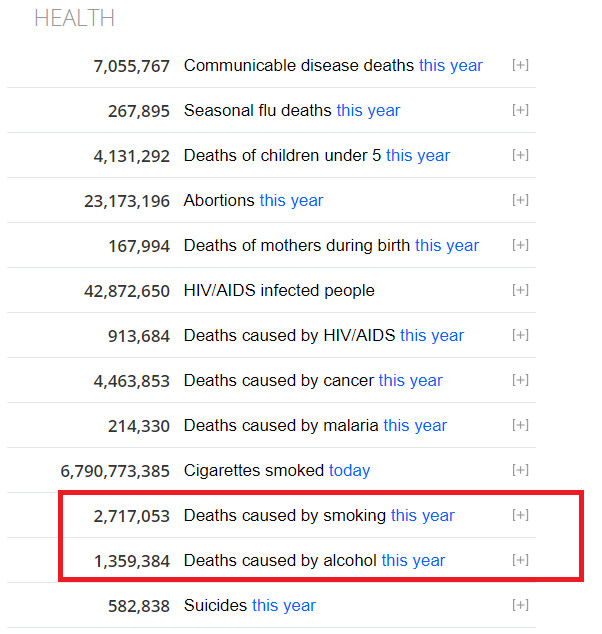Expand [+] next to Suicides row

[x=520, y=605]
